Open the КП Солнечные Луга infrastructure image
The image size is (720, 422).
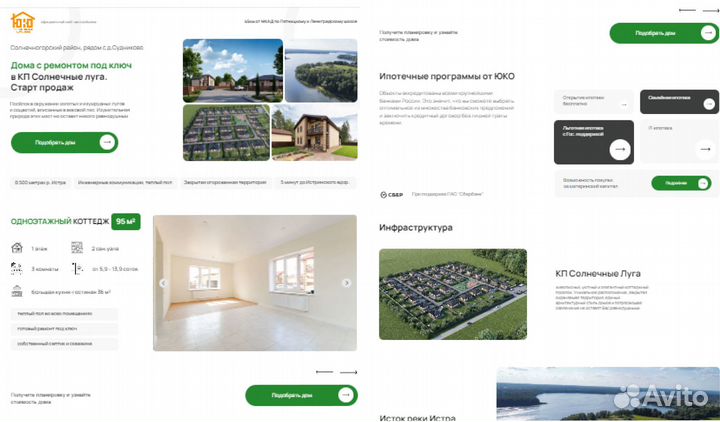pyautogui.click(x=453, y=294)
